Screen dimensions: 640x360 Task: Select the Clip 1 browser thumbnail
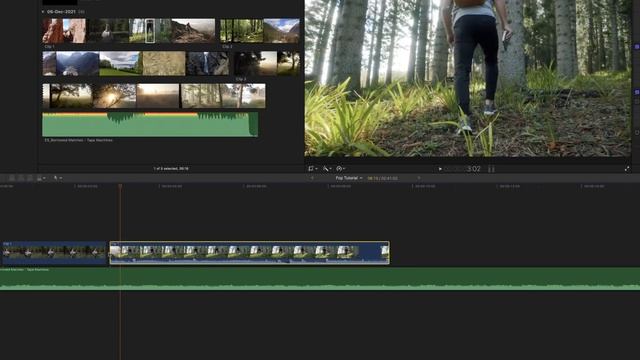point(129,31)
